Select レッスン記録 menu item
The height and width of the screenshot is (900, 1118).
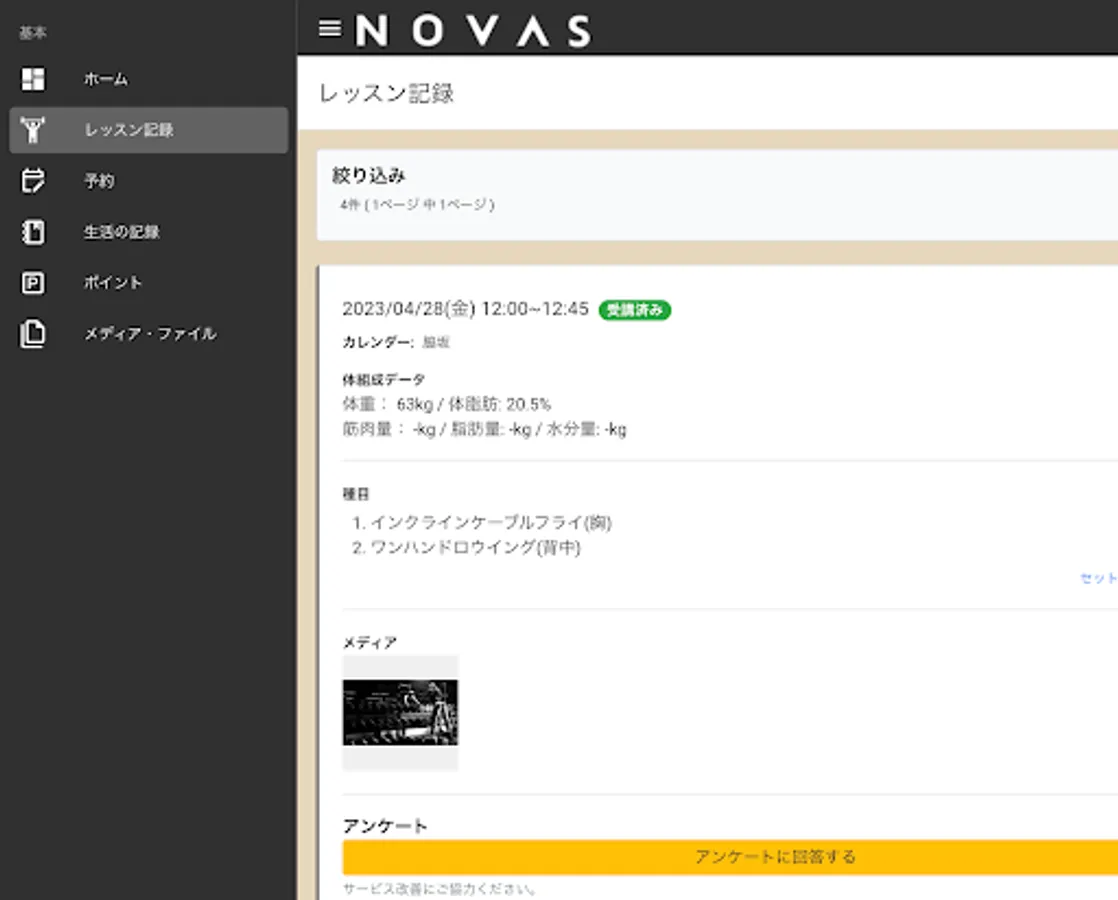click(148, 130)
